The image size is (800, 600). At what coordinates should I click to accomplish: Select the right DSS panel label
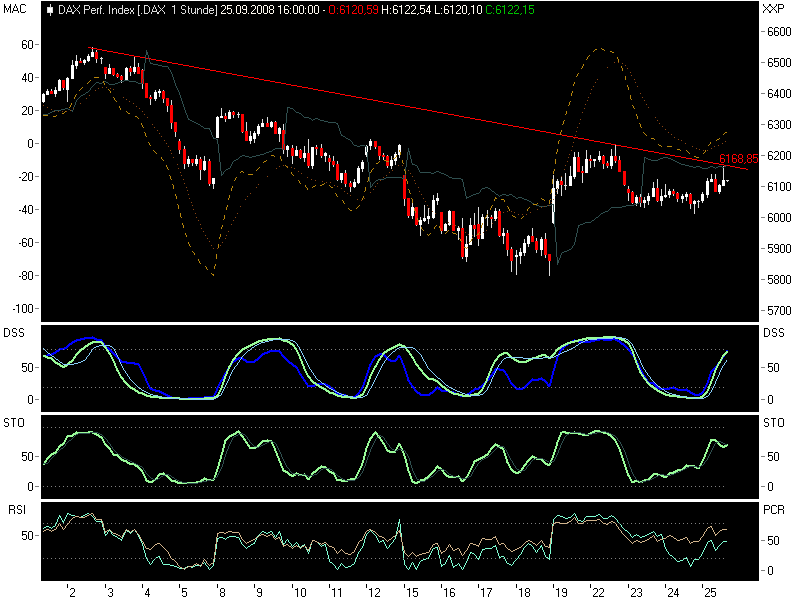pos(774,333)
